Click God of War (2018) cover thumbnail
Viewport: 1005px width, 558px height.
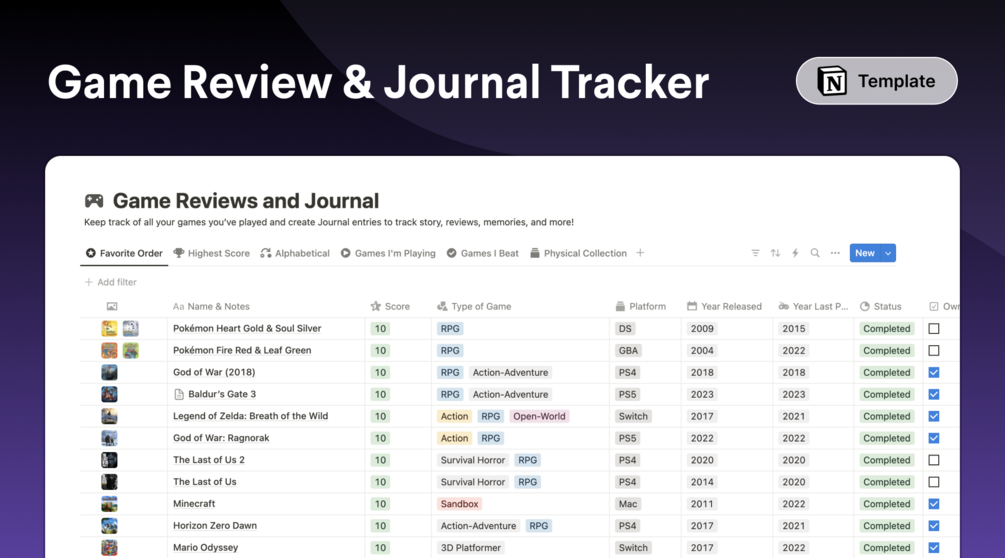[x=110, y=372]
